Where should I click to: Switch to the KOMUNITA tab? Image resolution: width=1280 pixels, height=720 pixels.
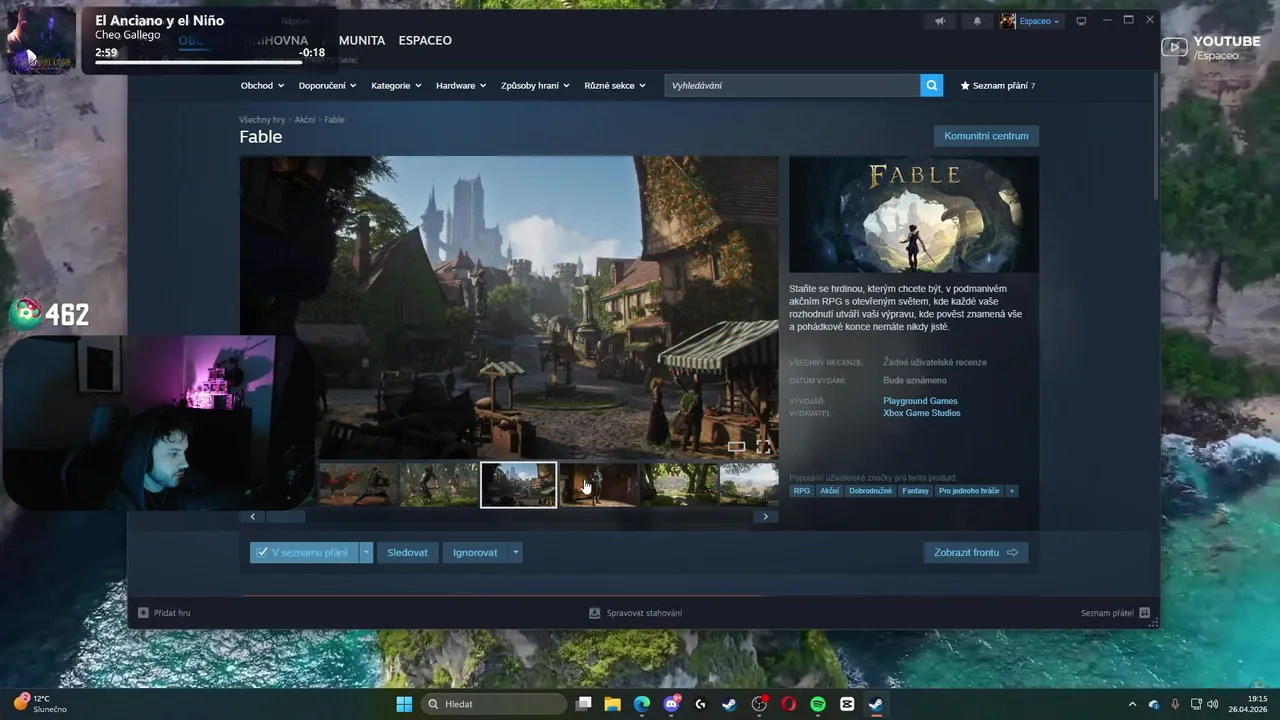pyautogui.click(x=362, y=40)
